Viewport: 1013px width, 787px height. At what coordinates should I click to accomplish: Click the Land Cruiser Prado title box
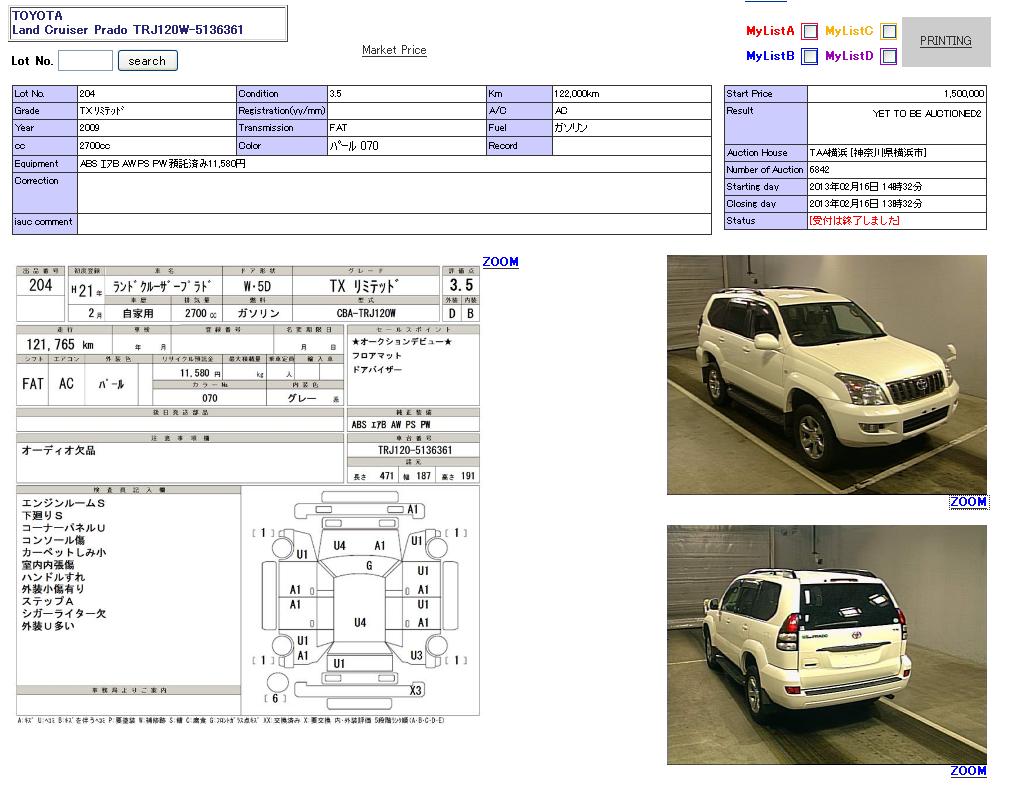point(148,23)
